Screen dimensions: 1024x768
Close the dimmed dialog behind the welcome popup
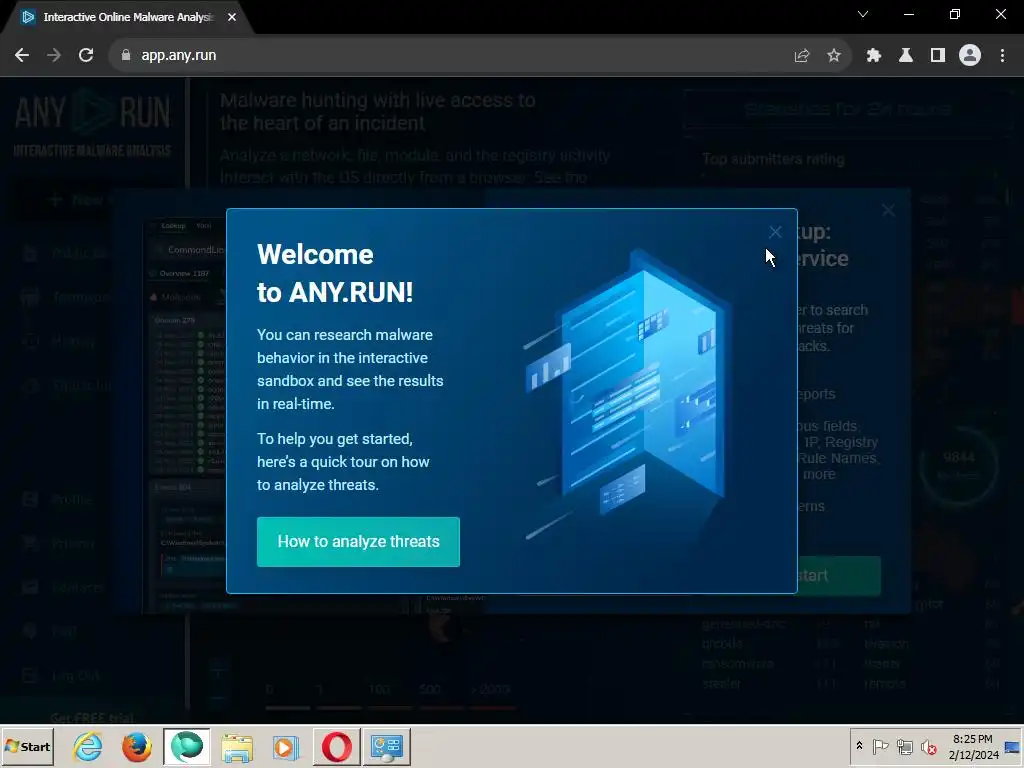coord(888,210)
